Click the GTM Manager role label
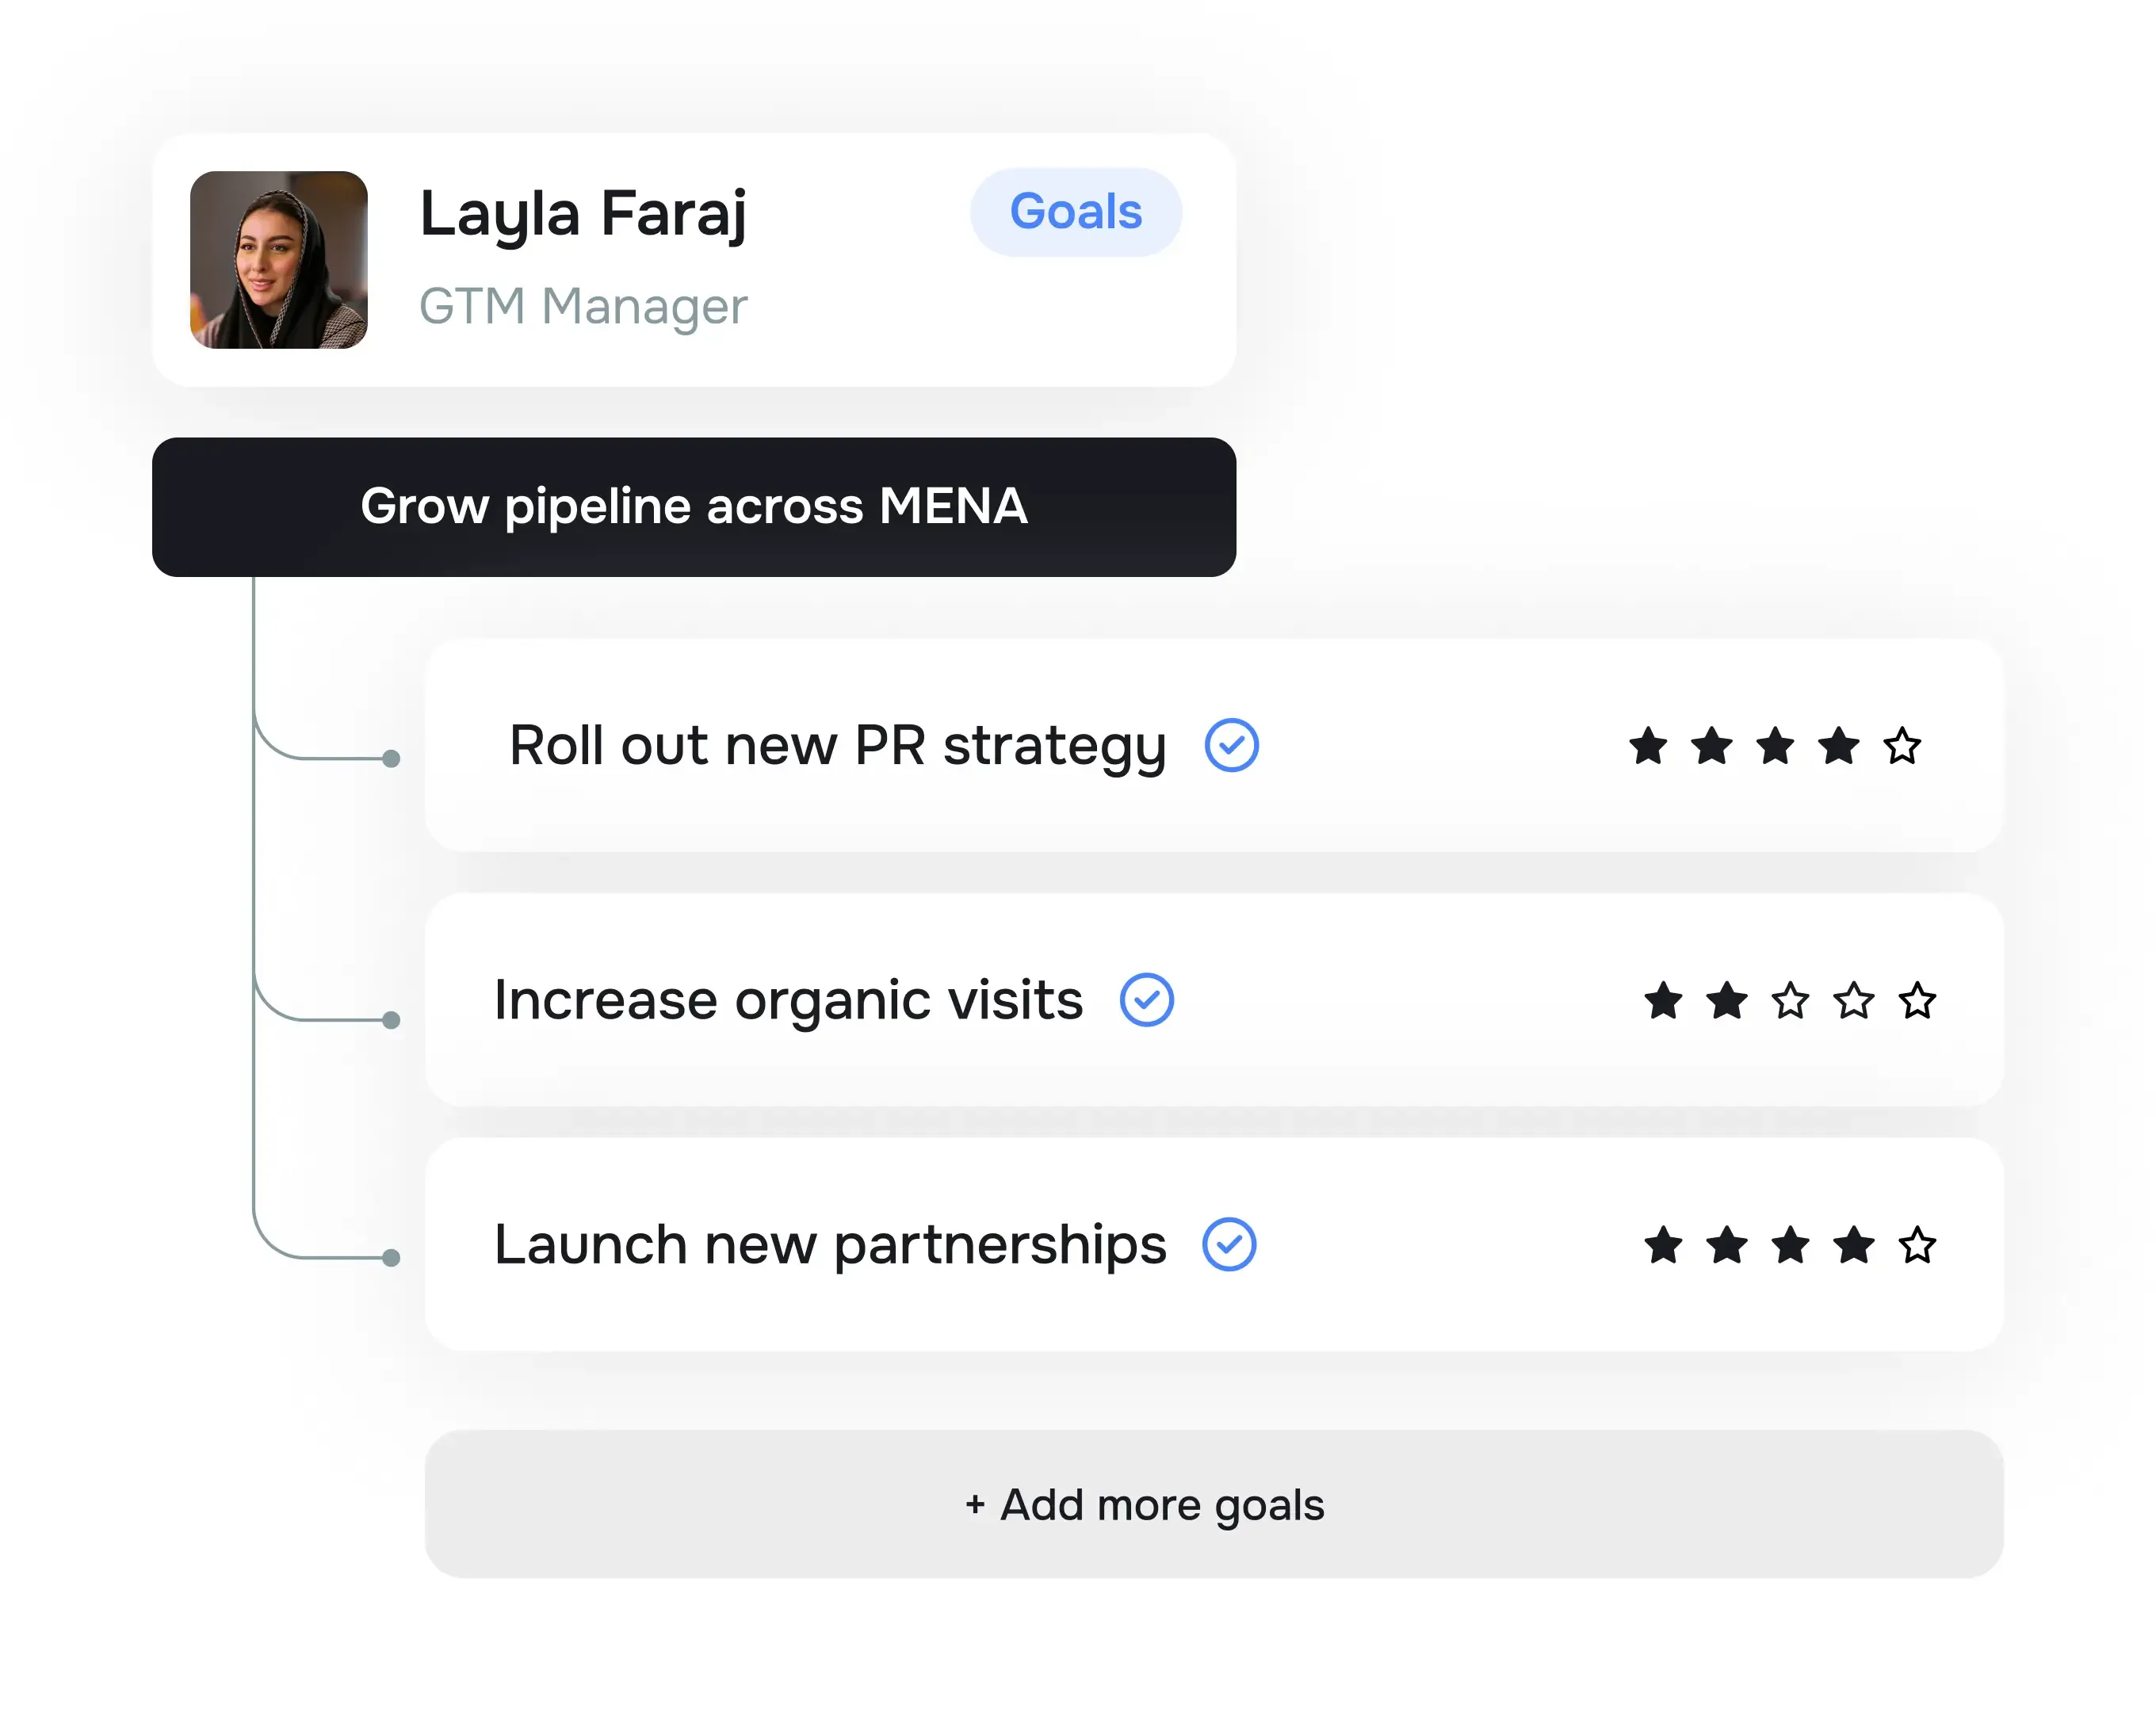 (583, 306)
